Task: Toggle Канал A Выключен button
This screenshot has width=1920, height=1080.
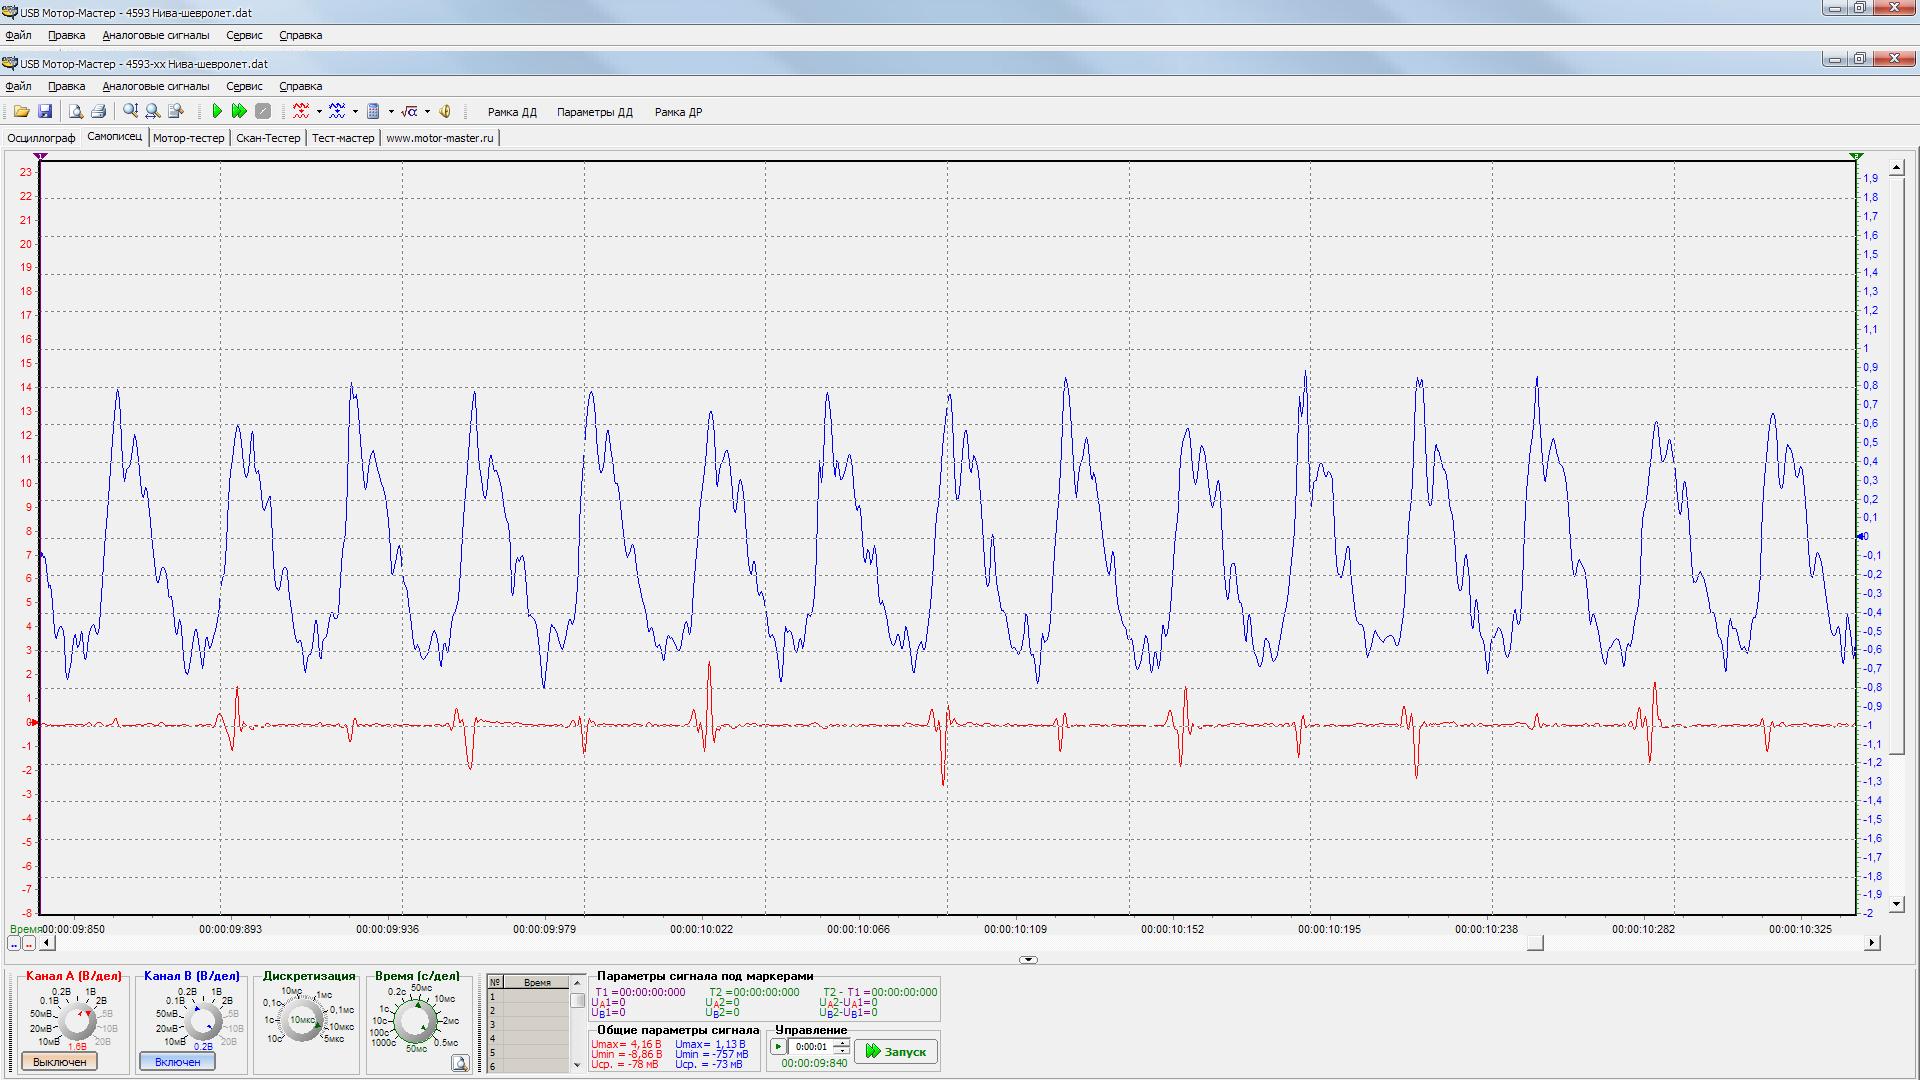Action: 60,1061
